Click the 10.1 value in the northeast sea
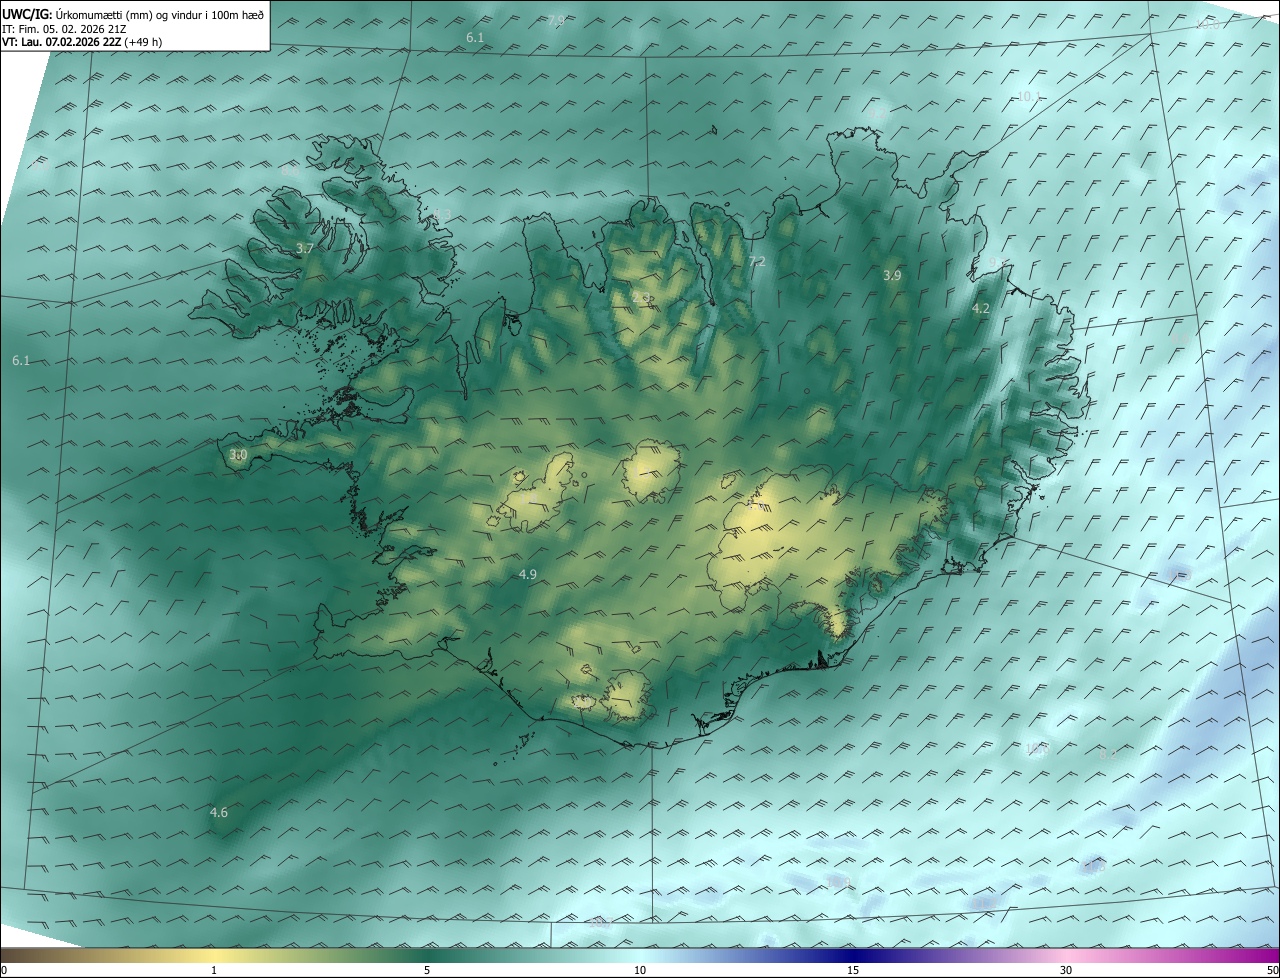This screenshot has height=978, width=1280. click(x=1029, y=97)
